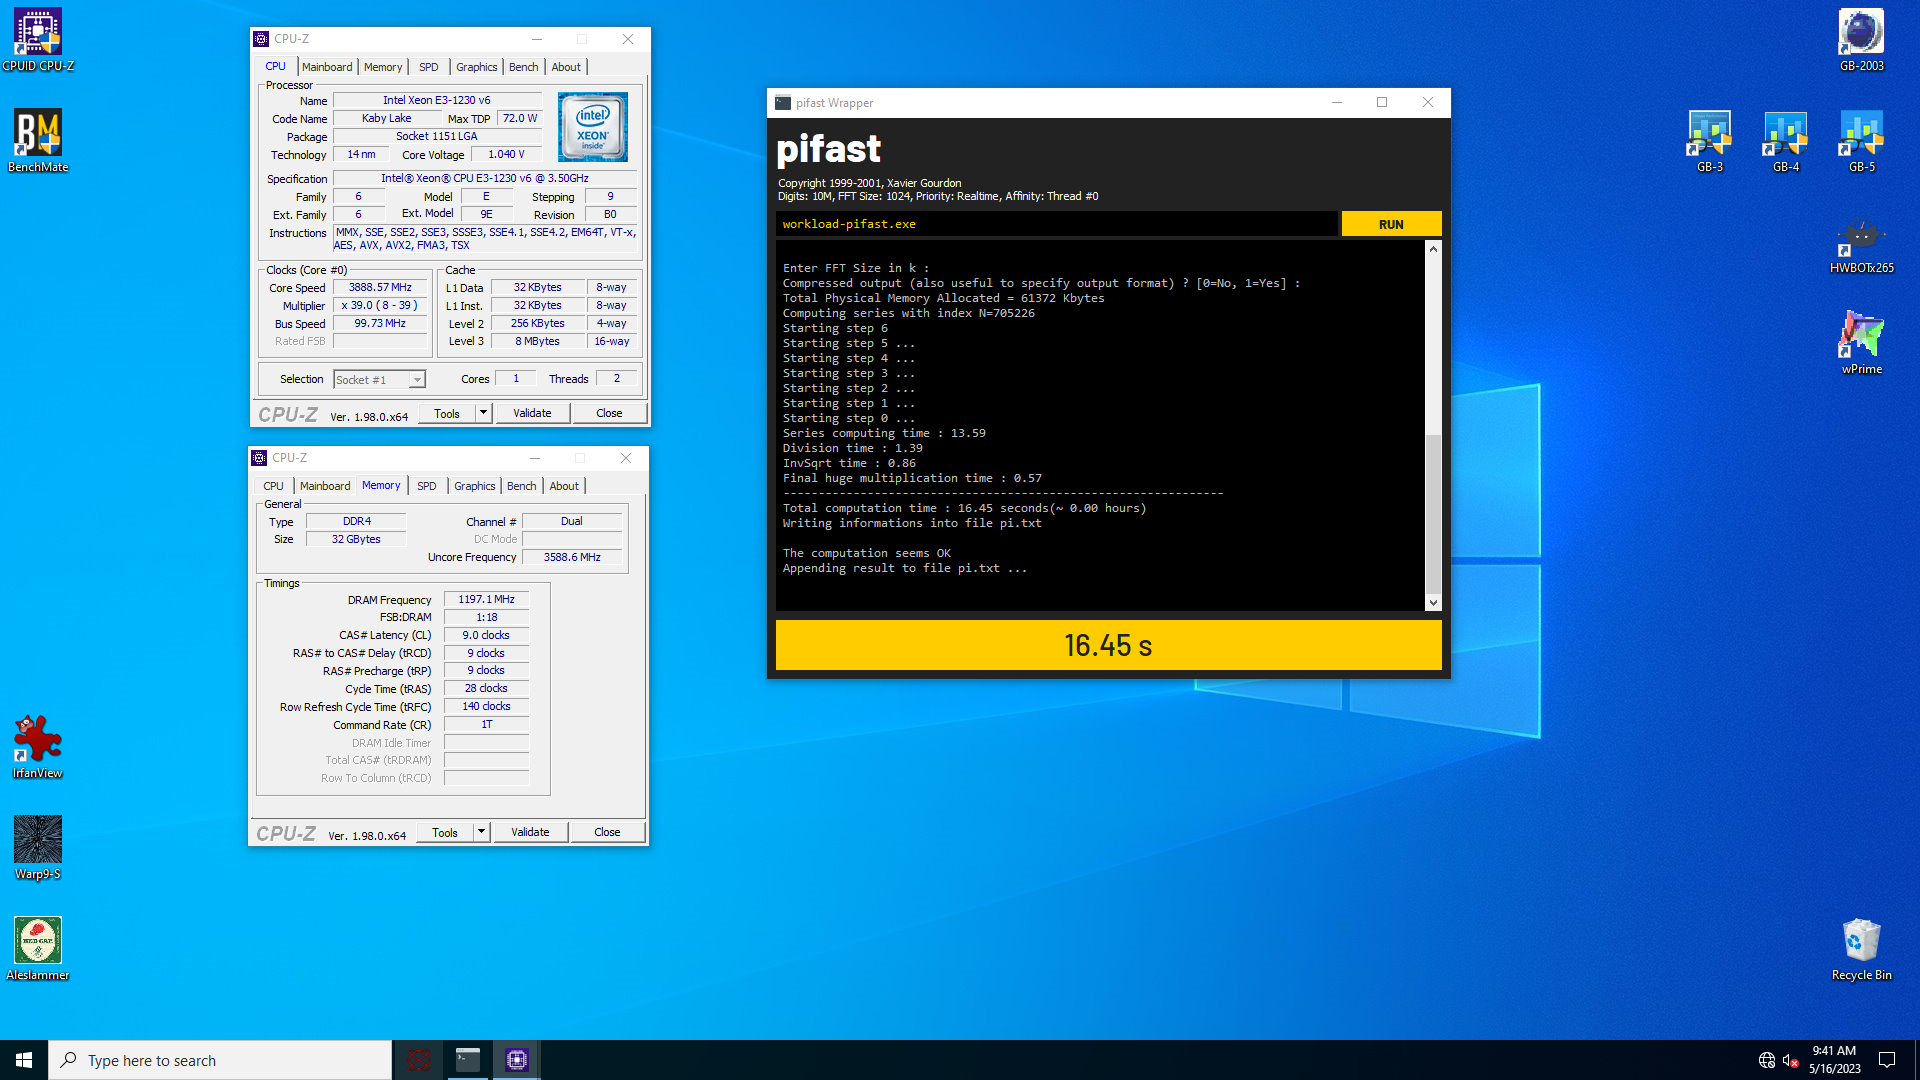Click the Multiplier value x 39.0
Viewport: 1920px width, 1080px height.
[380, 306]
